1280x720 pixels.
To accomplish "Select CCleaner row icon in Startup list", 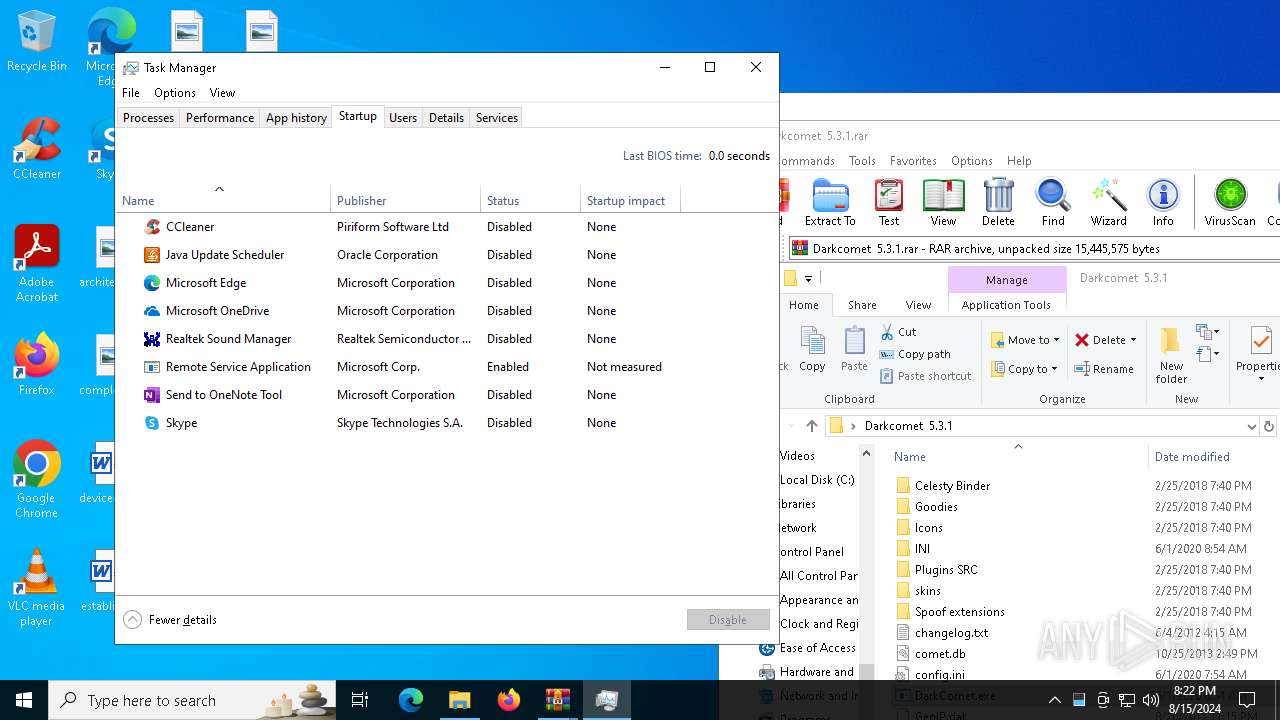I will pyautogui.click(x=152, y=227).
